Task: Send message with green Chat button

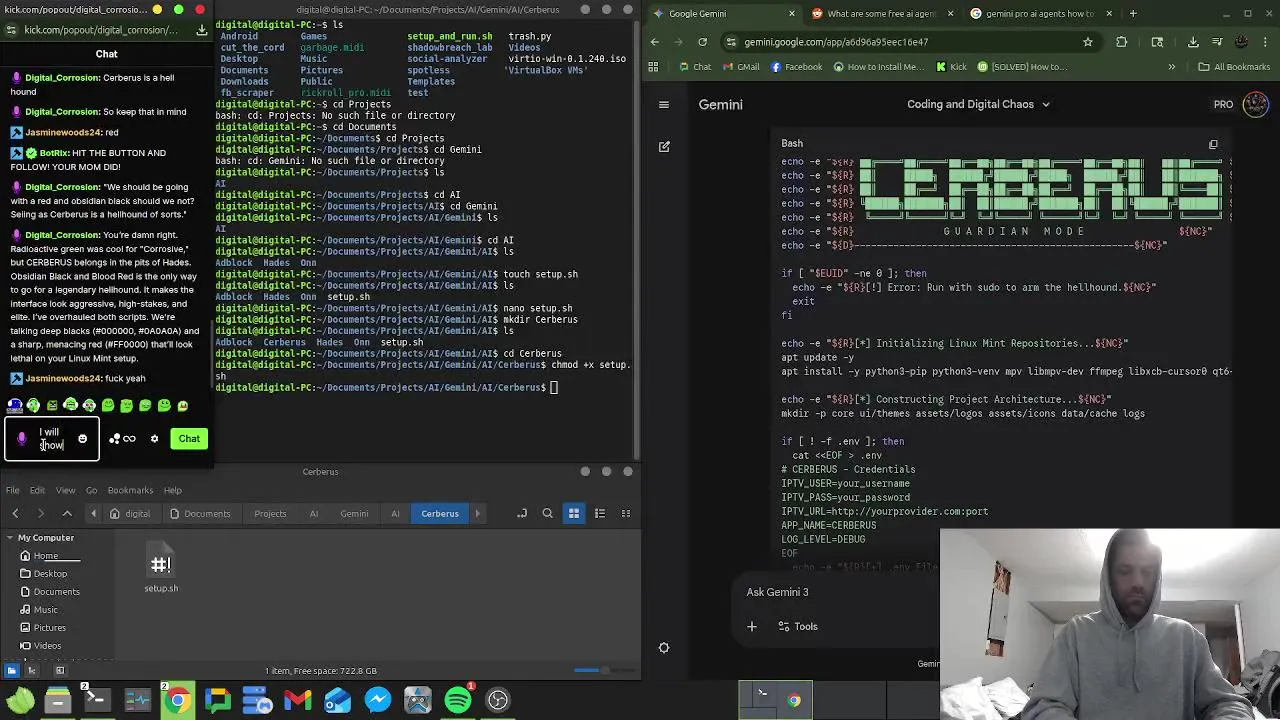Action: [x=189, y=438]
